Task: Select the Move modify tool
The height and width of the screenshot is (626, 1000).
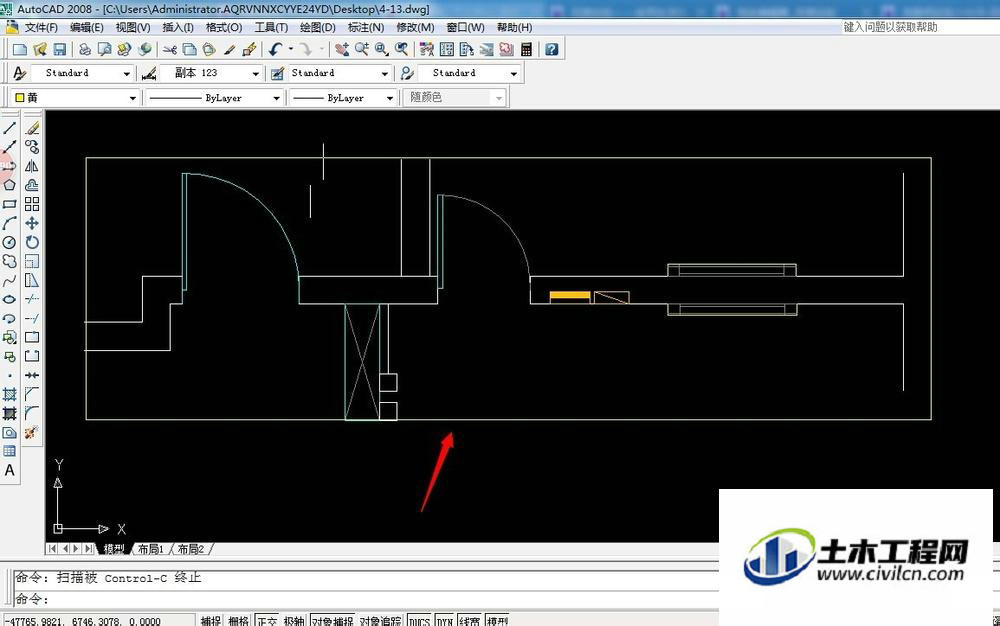Action: tap(32, 223)
